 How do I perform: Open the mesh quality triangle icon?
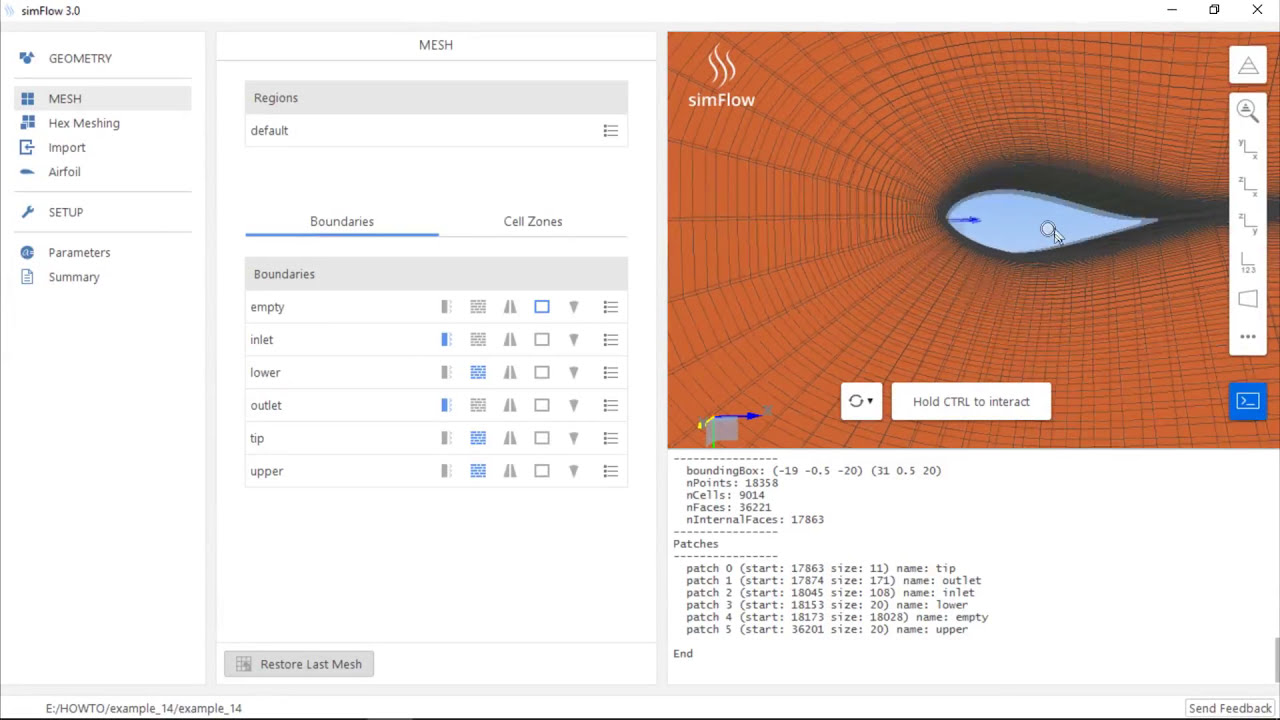[1248, 65]
